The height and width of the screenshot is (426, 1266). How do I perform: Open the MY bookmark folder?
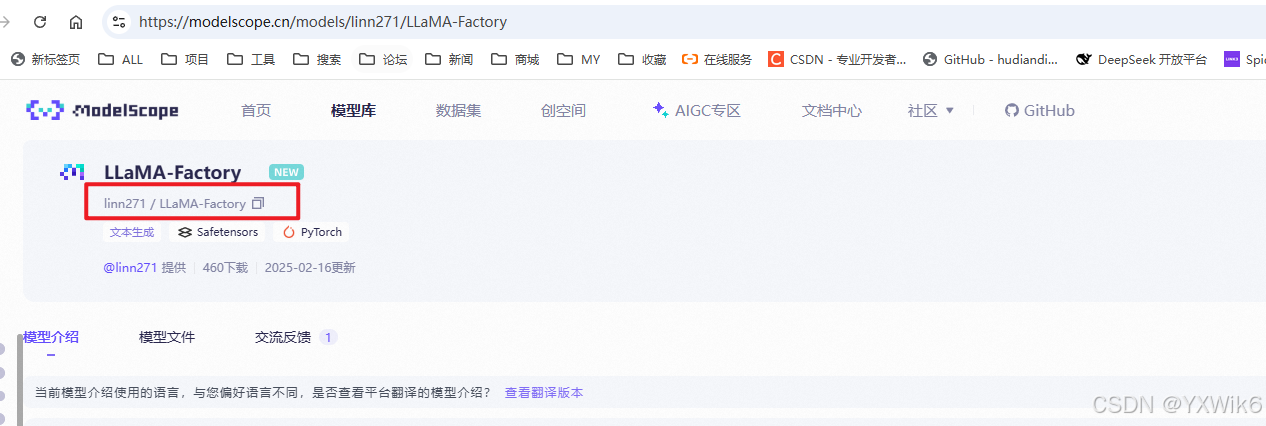click(x=579, y=59)
